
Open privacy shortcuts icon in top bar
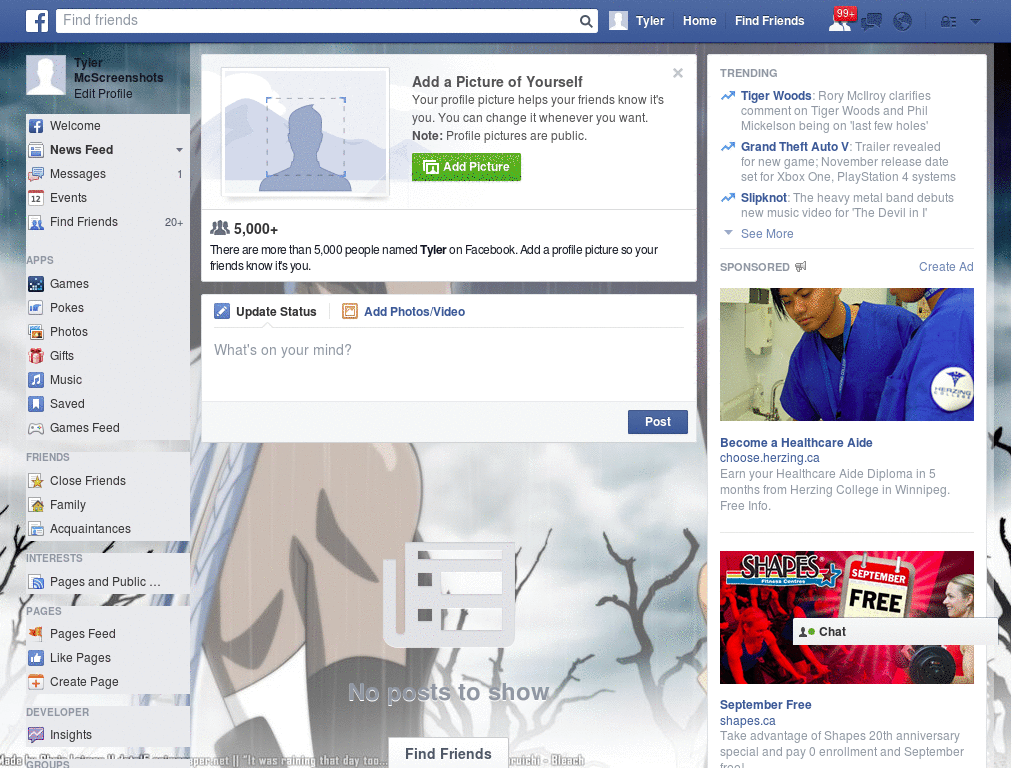click(x=948, y=22)
